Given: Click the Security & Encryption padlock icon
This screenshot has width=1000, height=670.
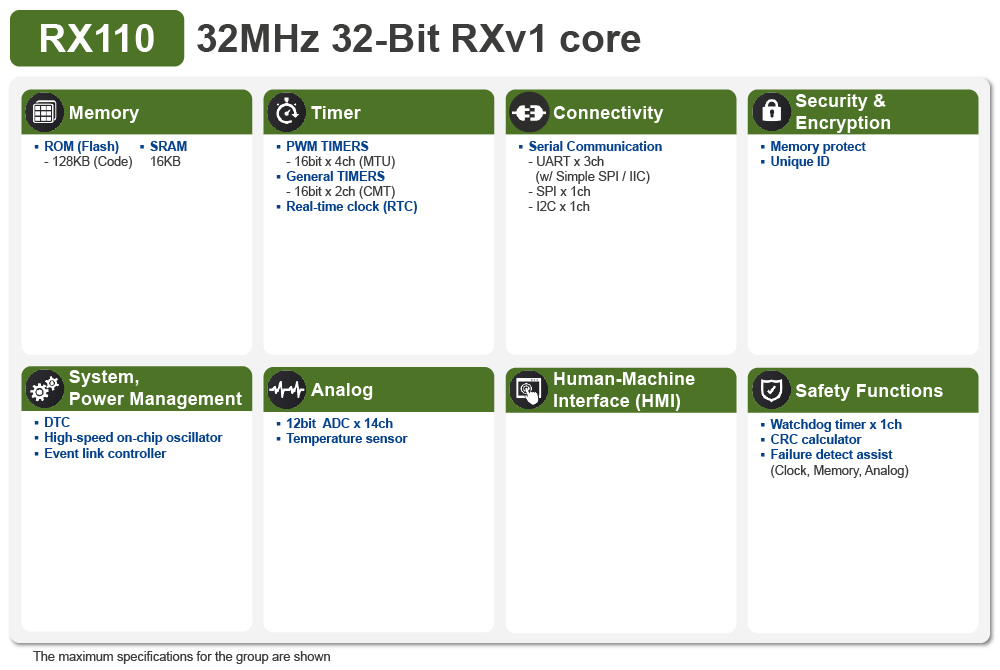Looking at the screenshot, I should point(771,111).
